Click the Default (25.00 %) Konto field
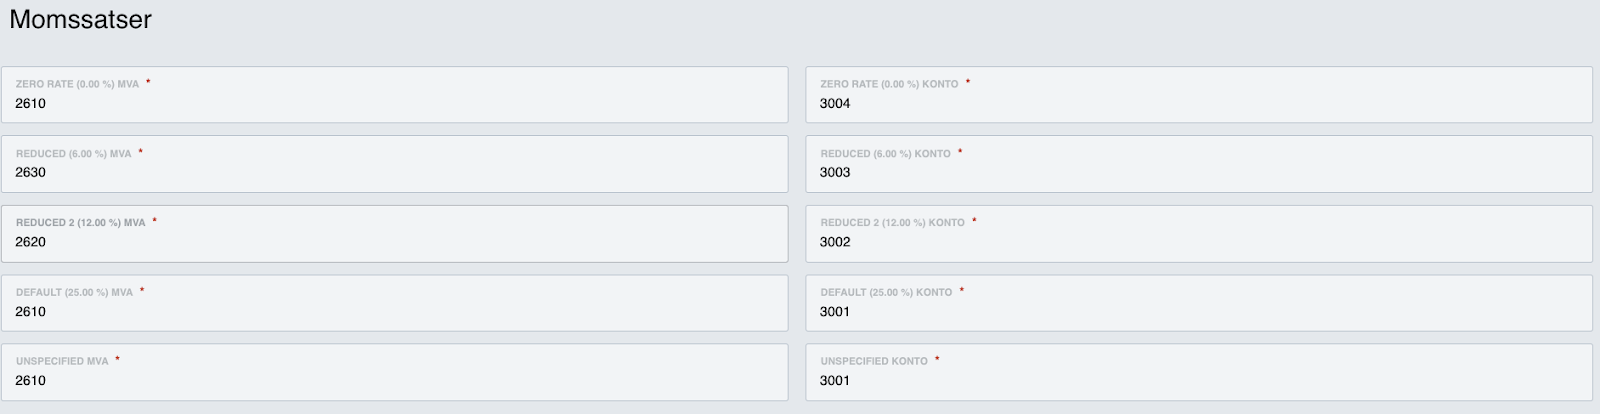This screenshot has width=1600, height=414. [x=1199, y=303]
